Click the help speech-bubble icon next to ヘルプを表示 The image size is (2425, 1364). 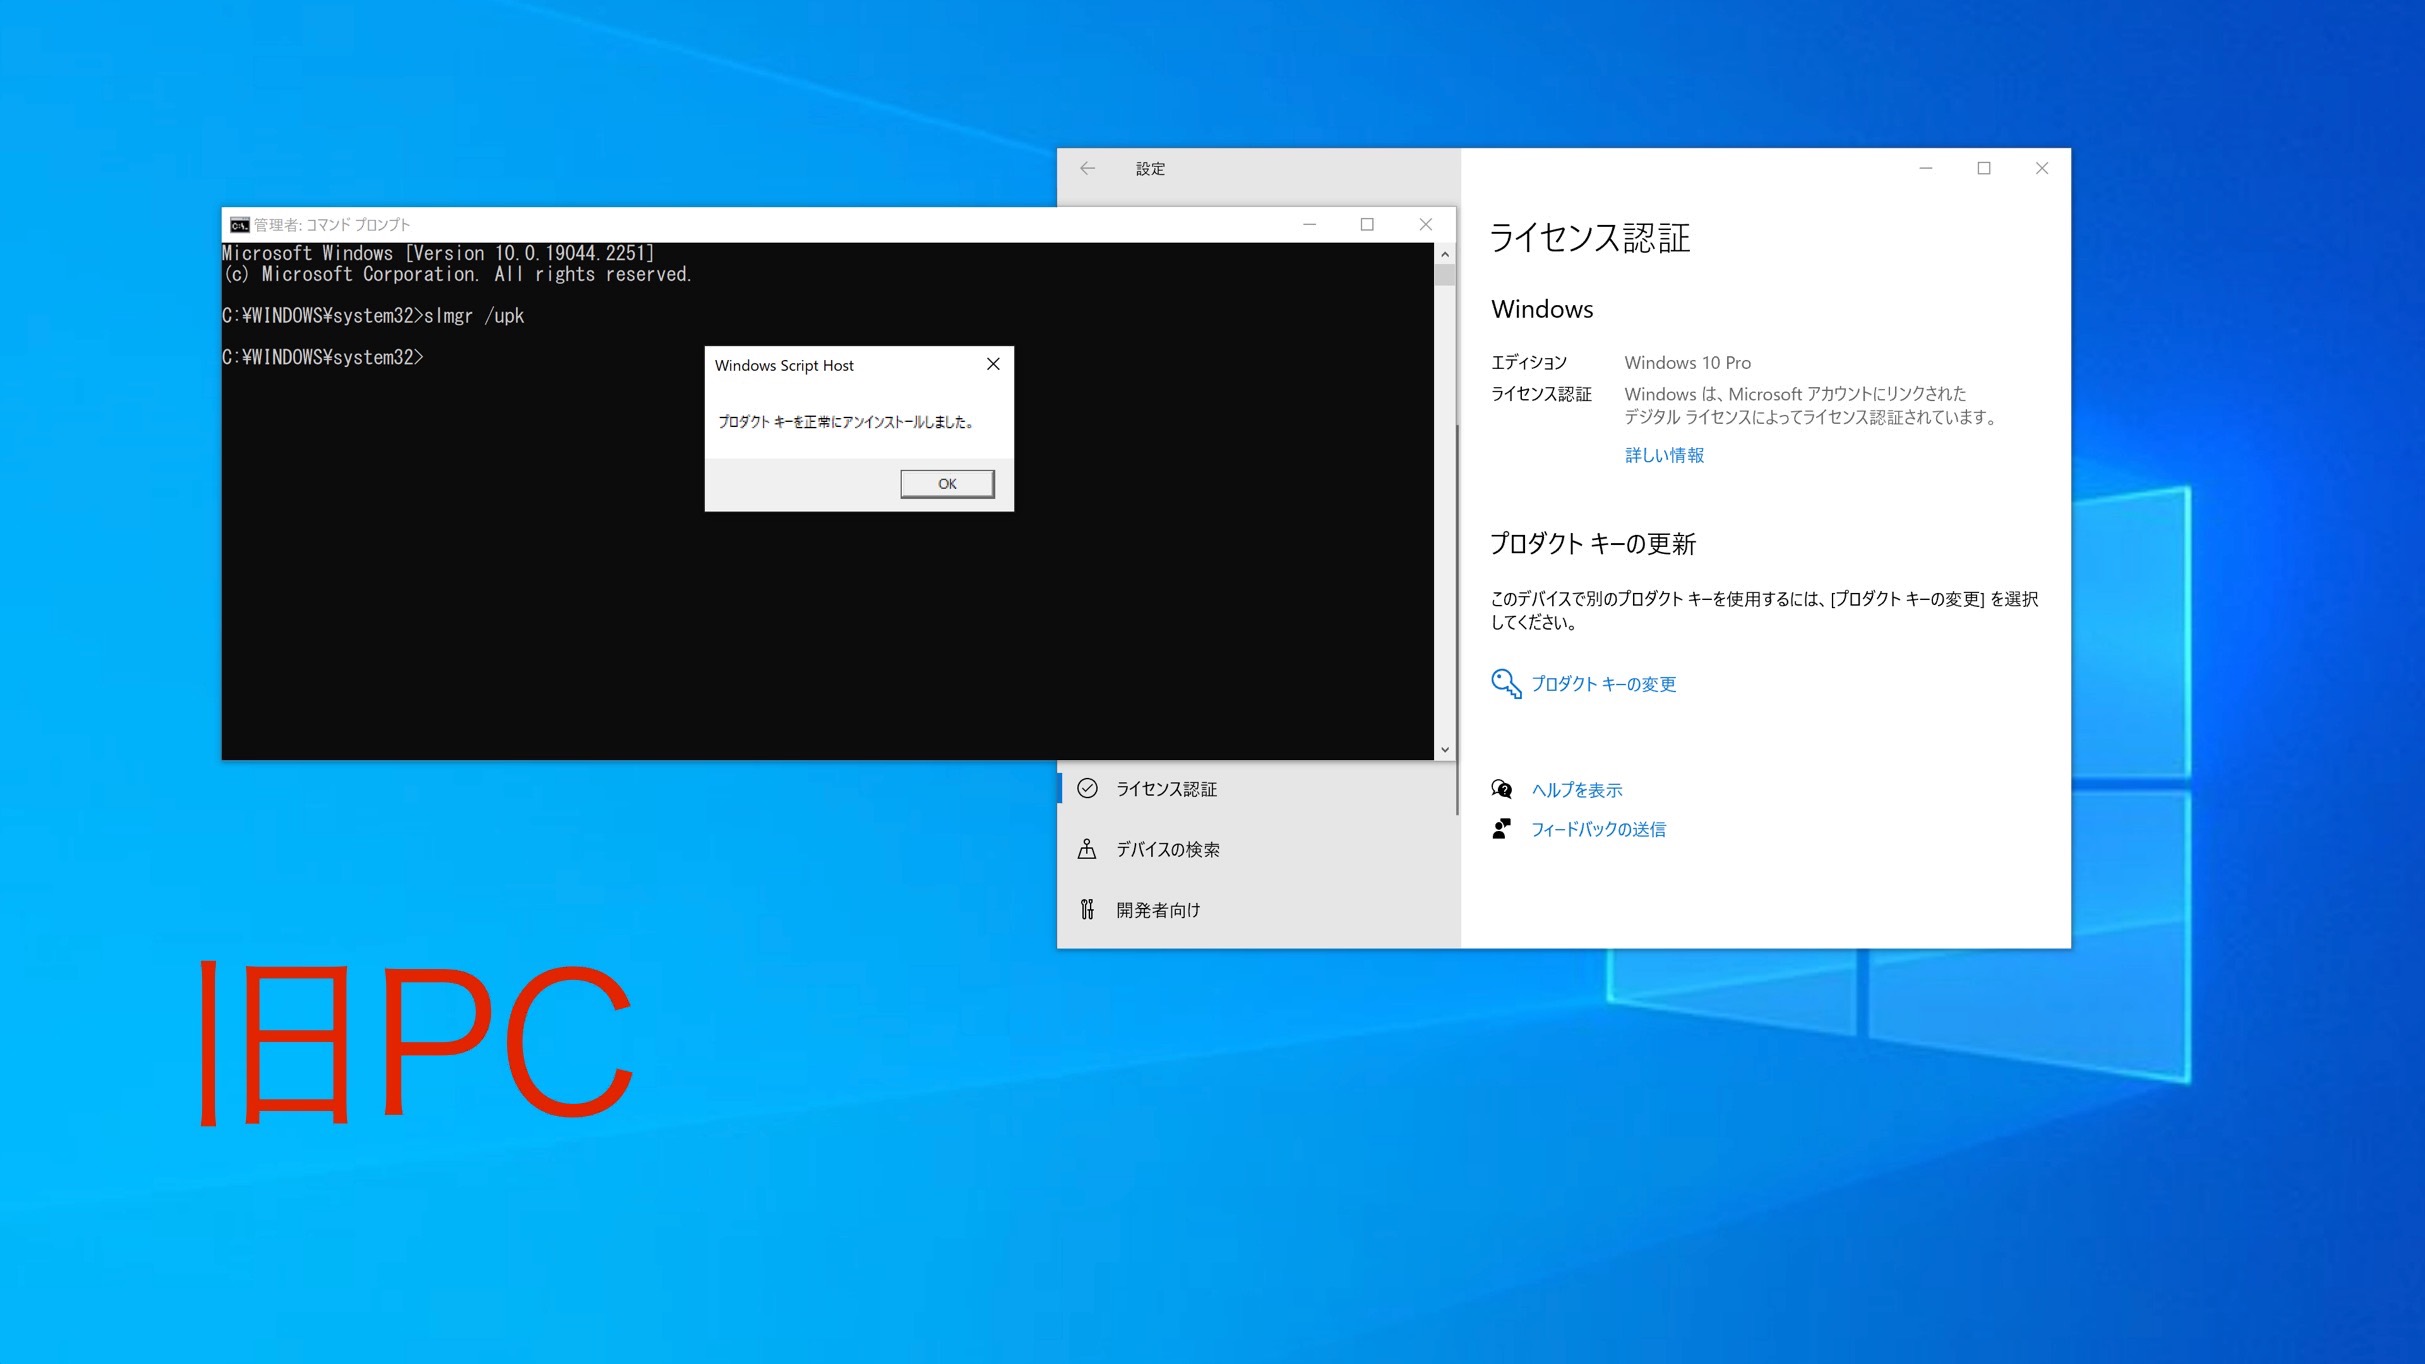[x=1500, y=789]
